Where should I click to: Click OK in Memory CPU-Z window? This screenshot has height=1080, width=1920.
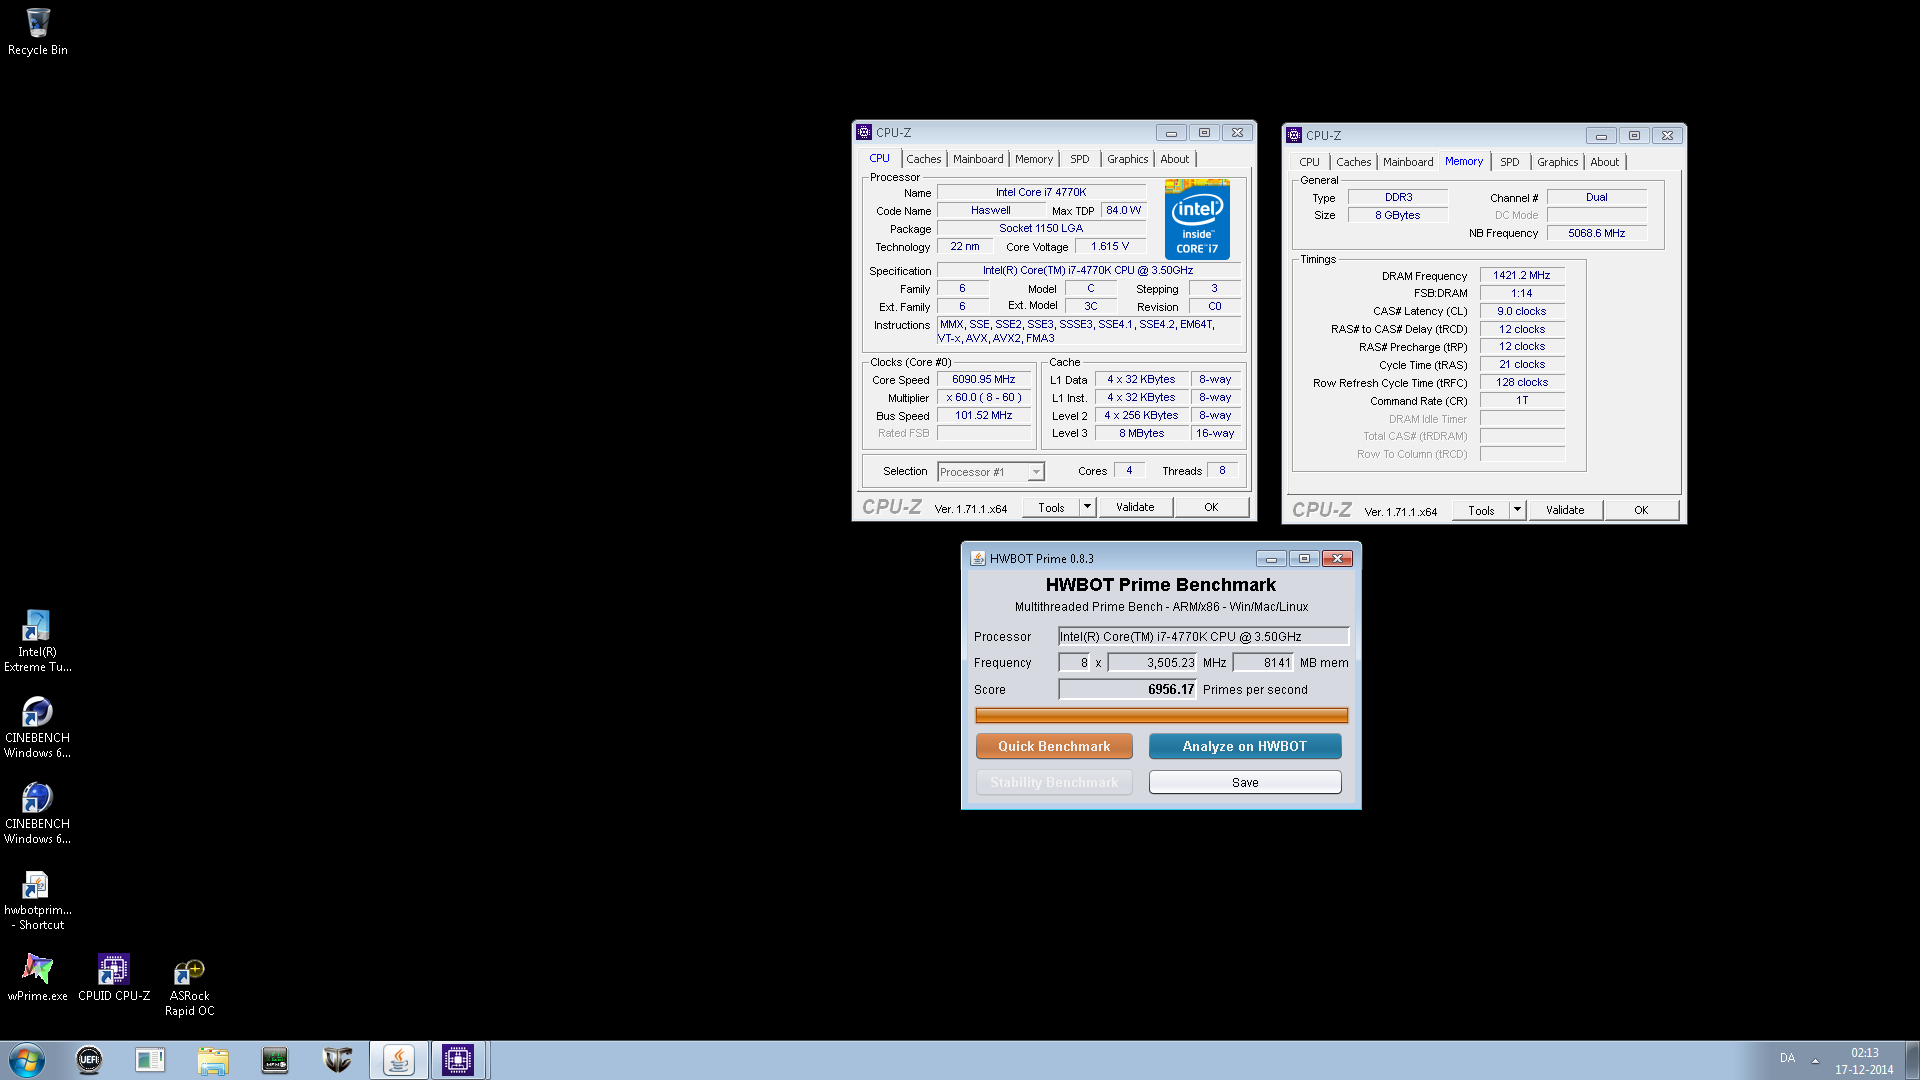click(1641, 510)
